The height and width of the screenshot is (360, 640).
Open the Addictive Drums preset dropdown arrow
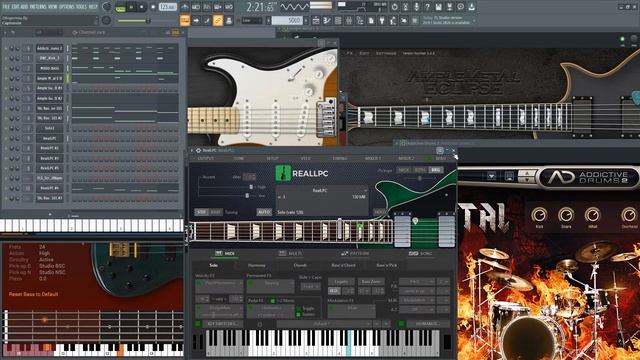click(x=491, y=176)
